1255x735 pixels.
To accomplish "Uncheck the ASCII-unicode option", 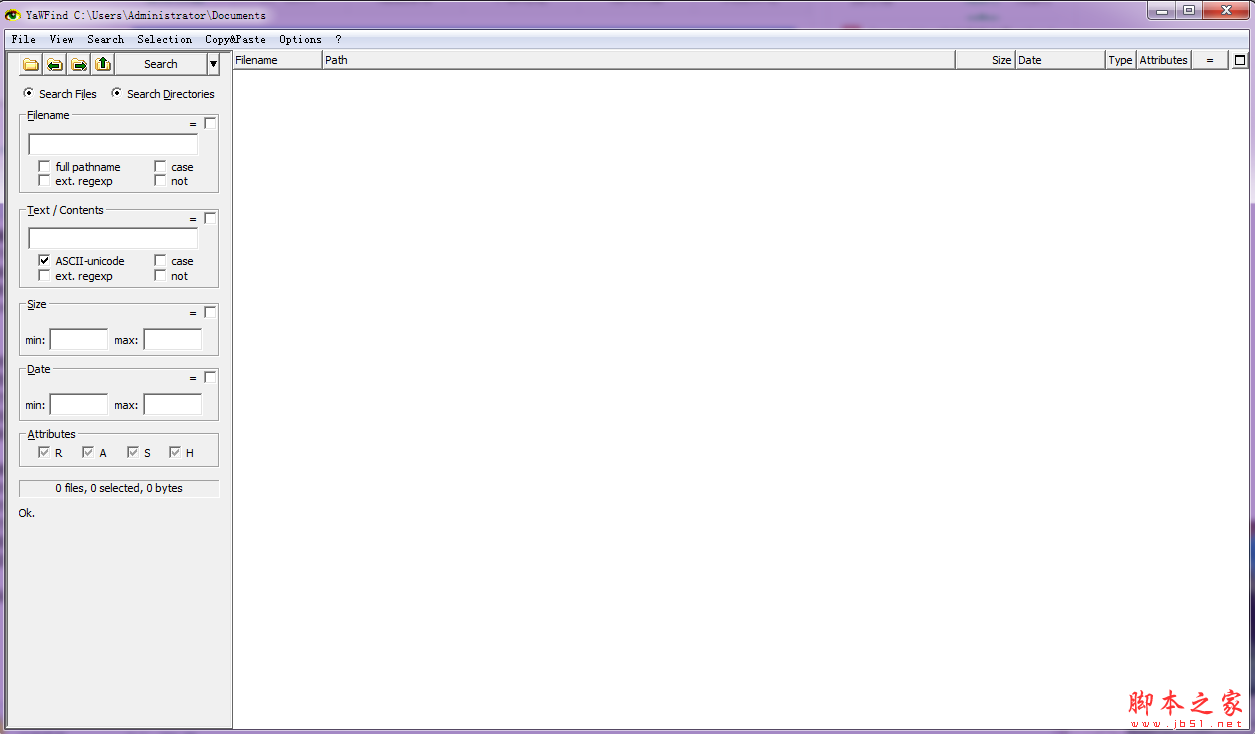I will pos(44,261).
